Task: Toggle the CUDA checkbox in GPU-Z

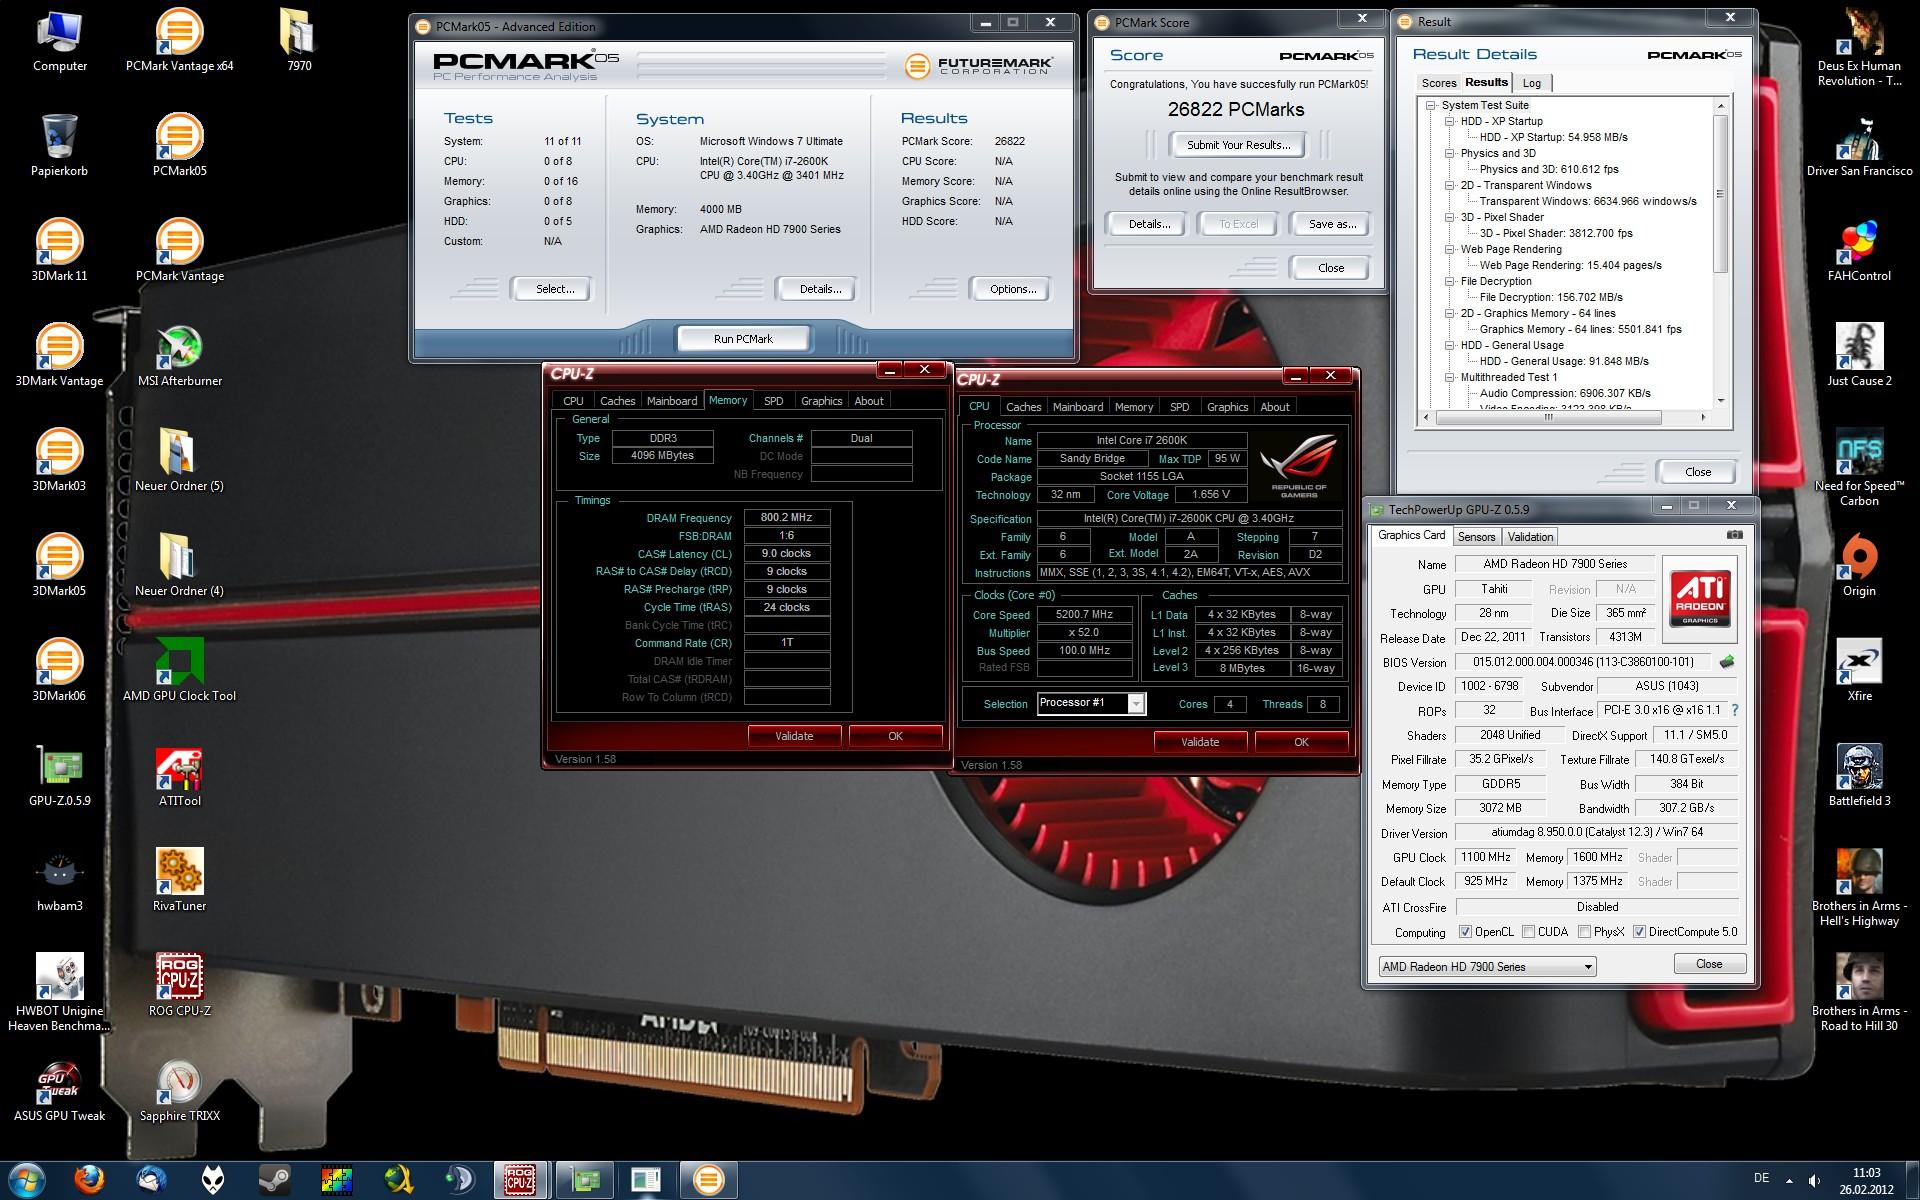Action: pyautogui.click(x=1528, y=932)
